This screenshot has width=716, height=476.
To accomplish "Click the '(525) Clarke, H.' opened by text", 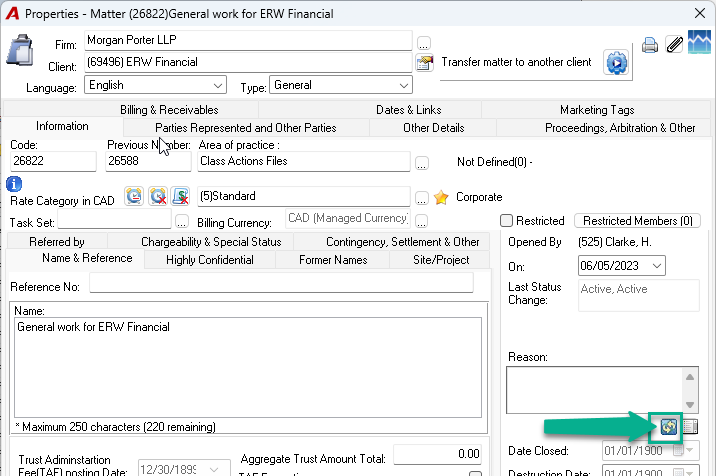I will 615,242.
